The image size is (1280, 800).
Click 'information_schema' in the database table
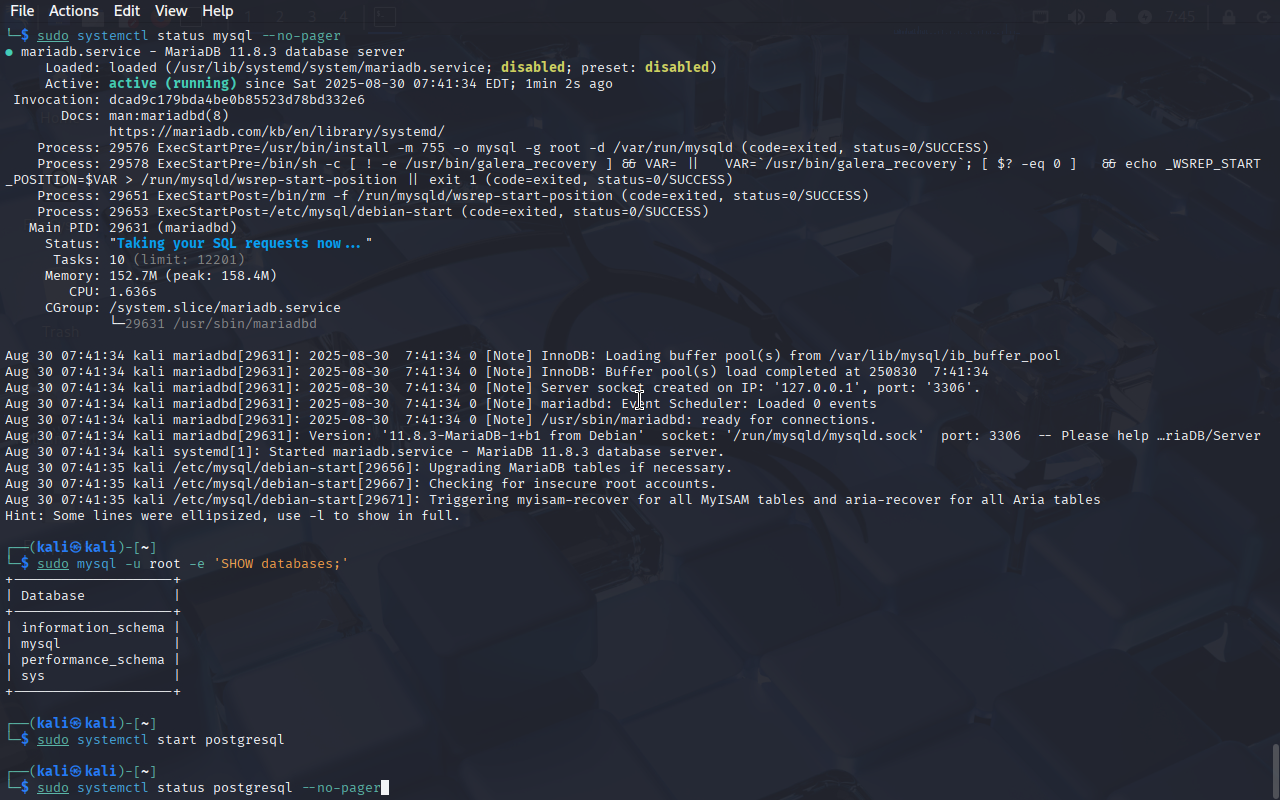click(93, 628)
